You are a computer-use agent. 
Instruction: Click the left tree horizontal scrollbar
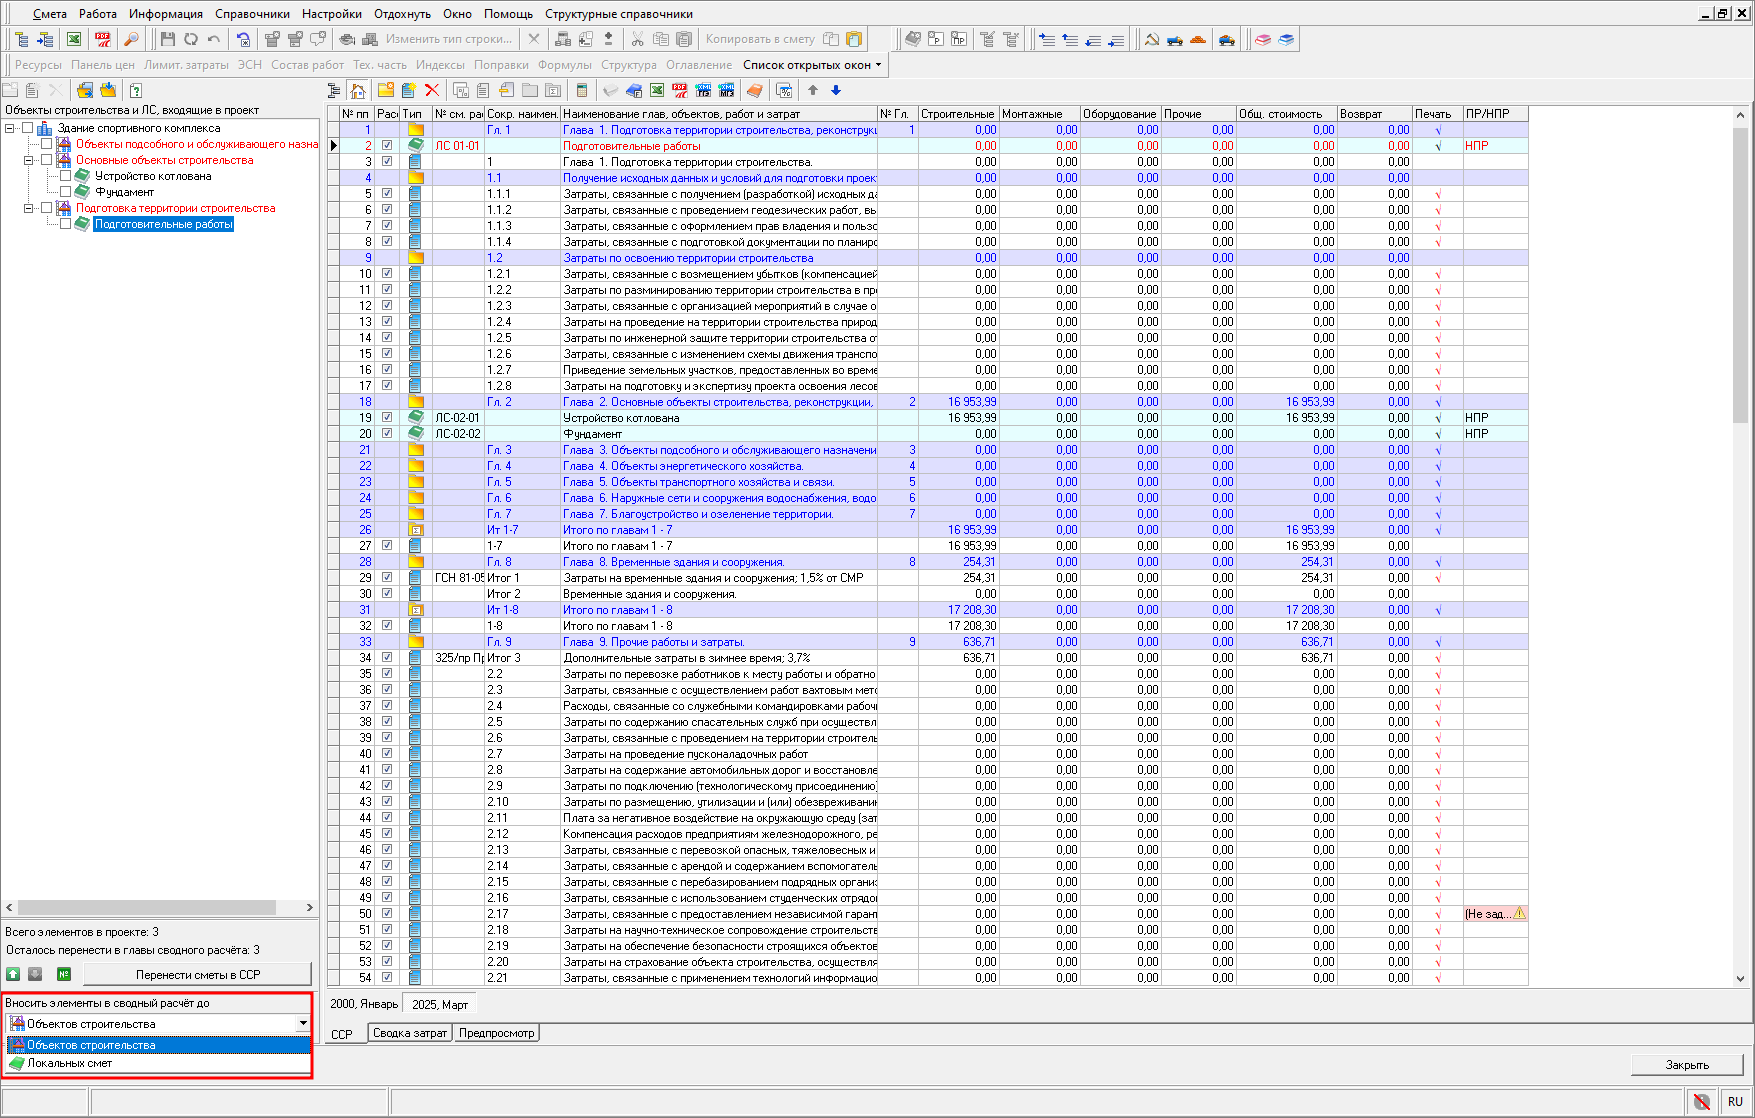point(146,908)
